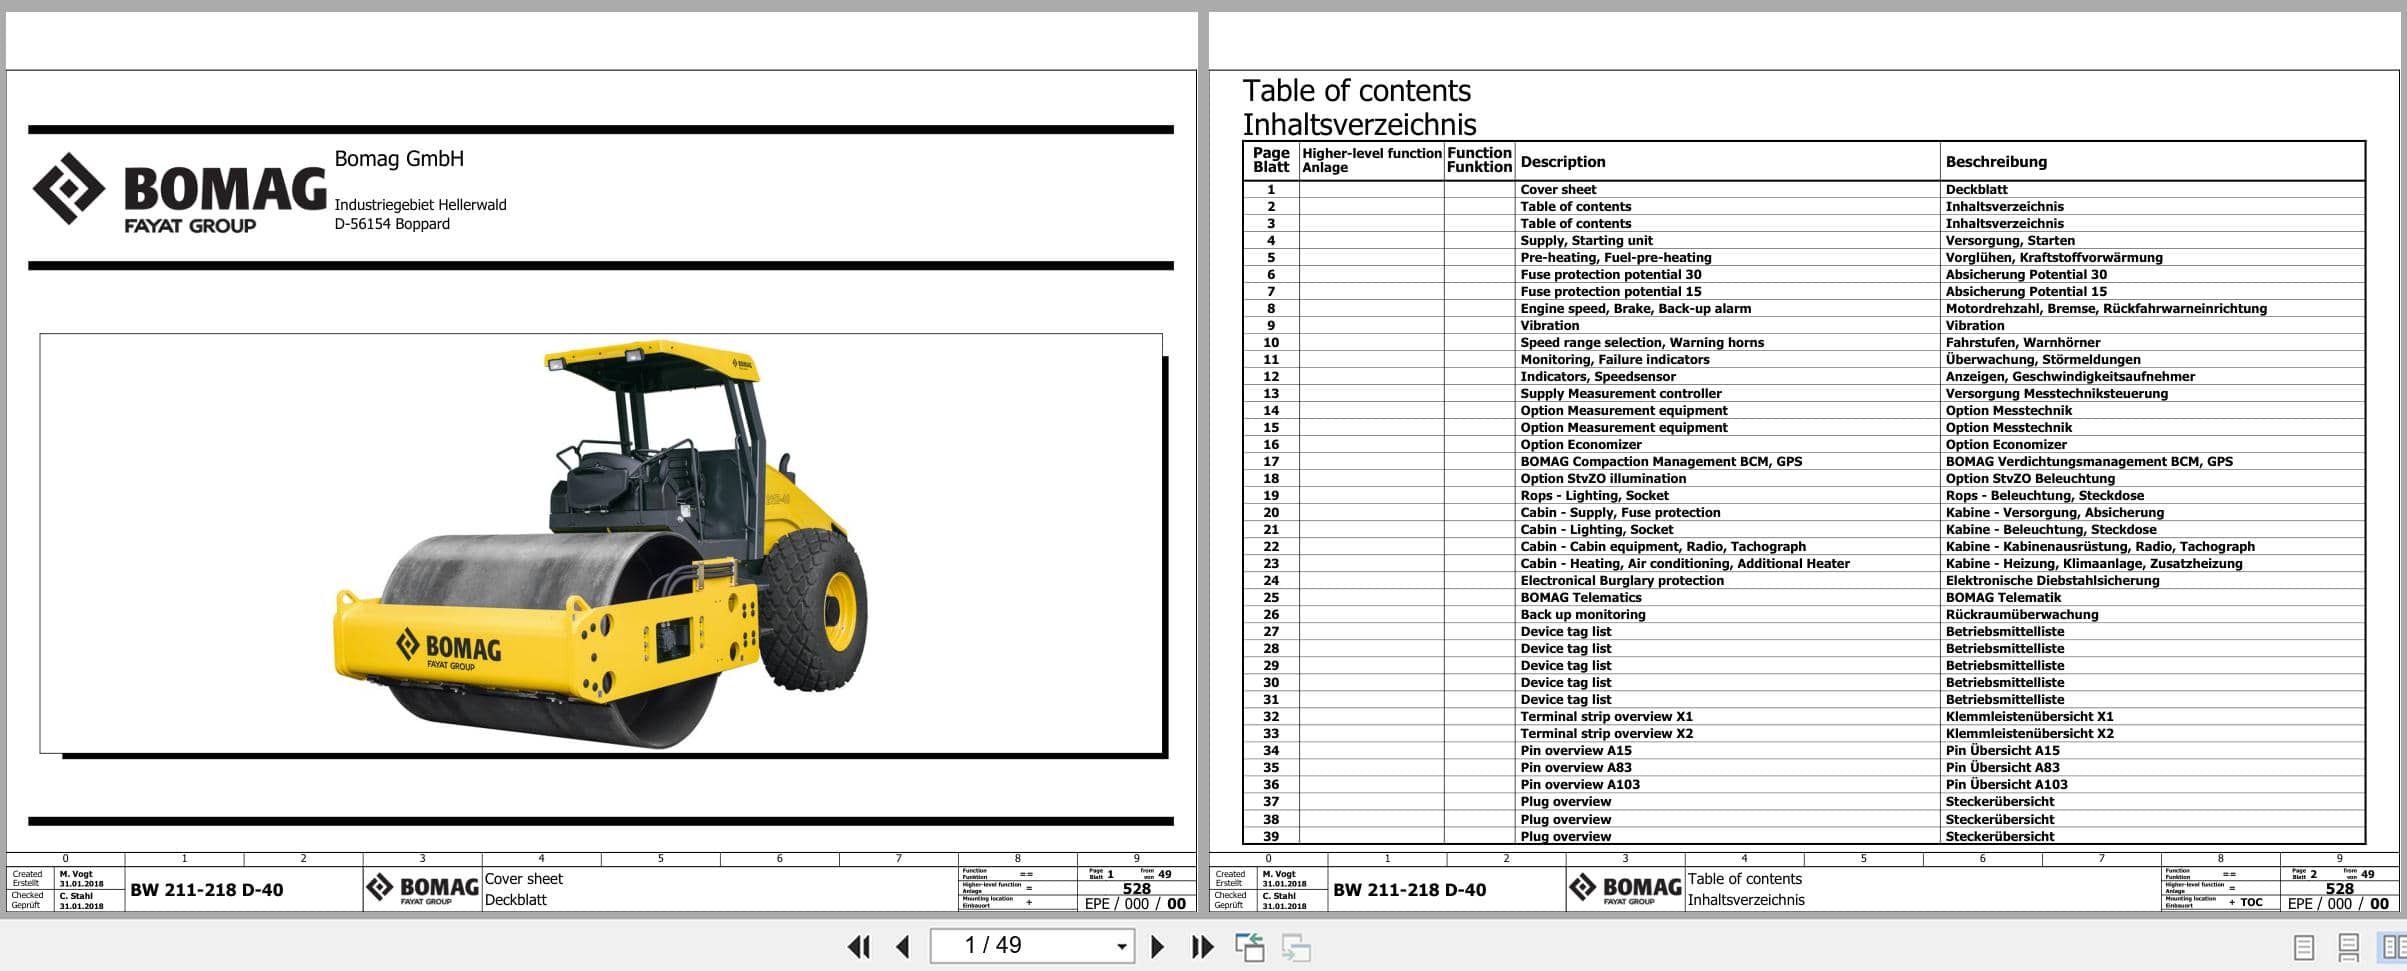Select 'Cabin - Cabin equipment, Radio, Tachograph'
This screenshot has width=2407, height=971.
1663,546
